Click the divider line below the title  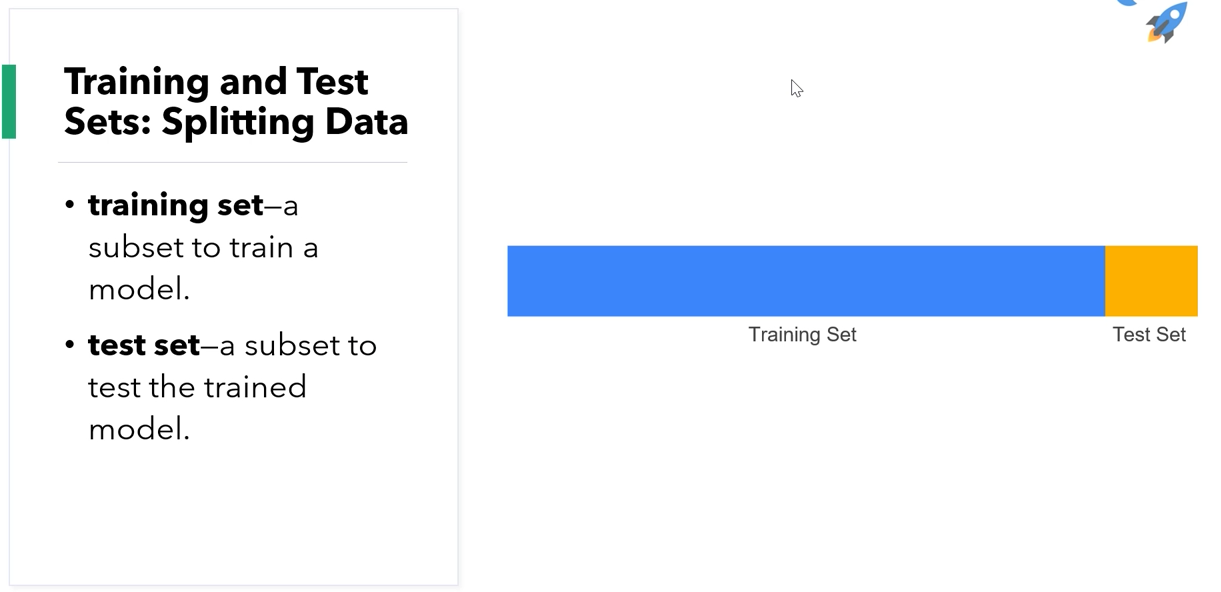[x=233, y=162]
